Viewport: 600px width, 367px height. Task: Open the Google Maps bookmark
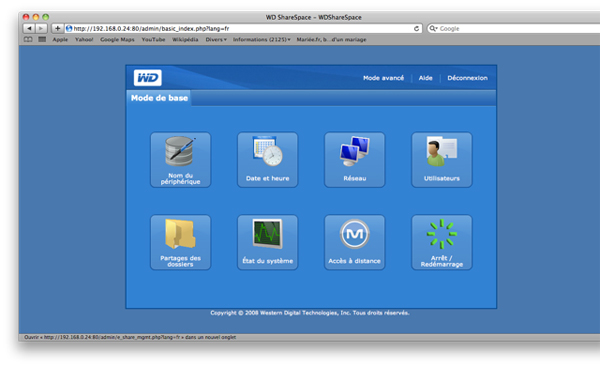117,39
